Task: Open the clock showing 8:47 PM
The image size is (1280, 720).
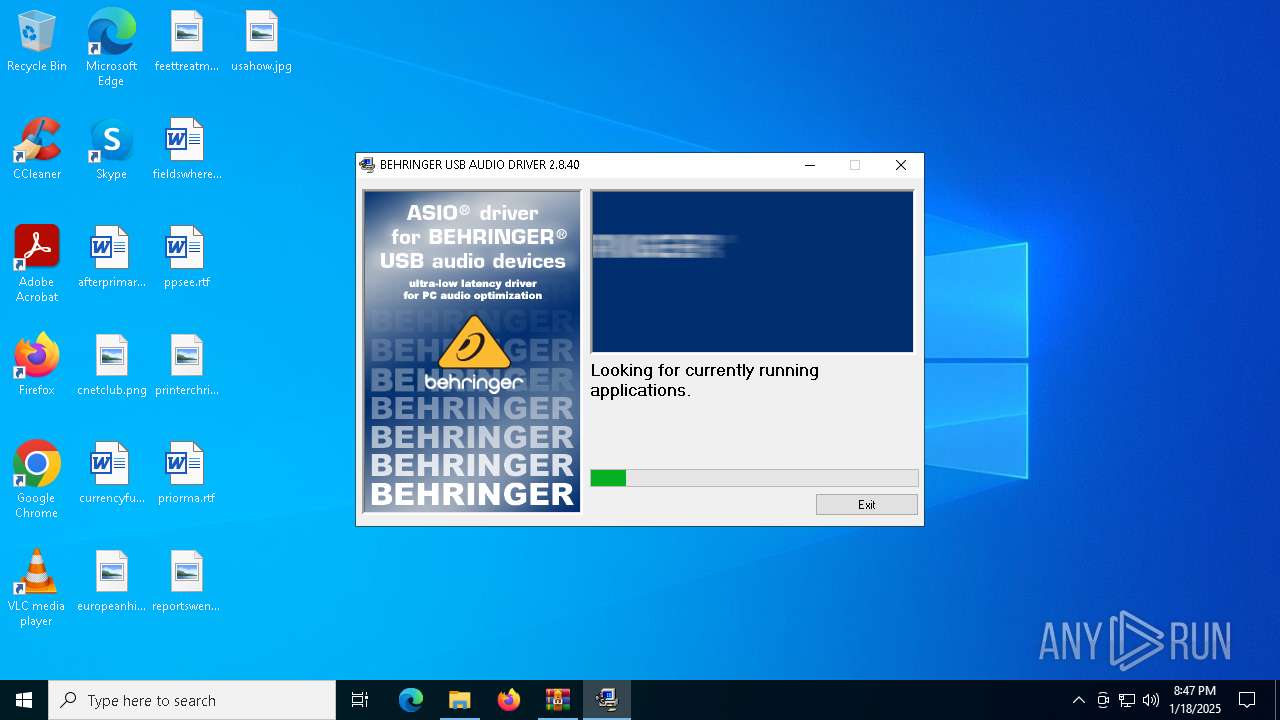Action: [x=1195, y=700]
